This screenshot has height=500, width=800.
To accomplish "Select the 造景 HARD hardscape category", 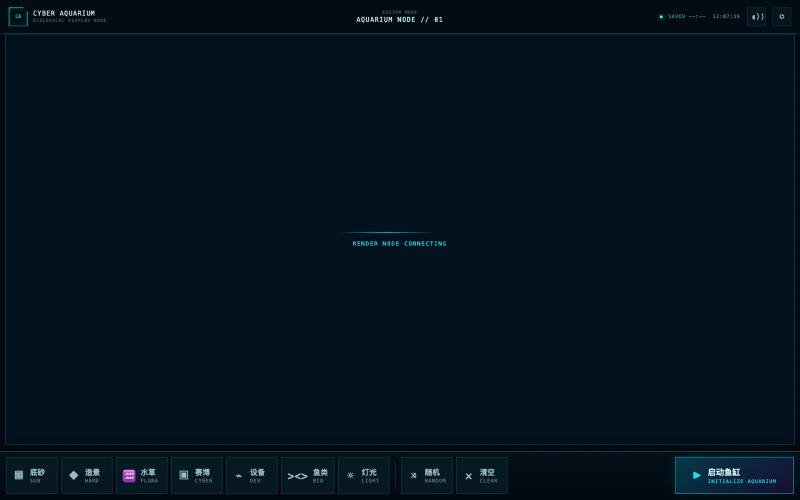I will coord(87,475).
